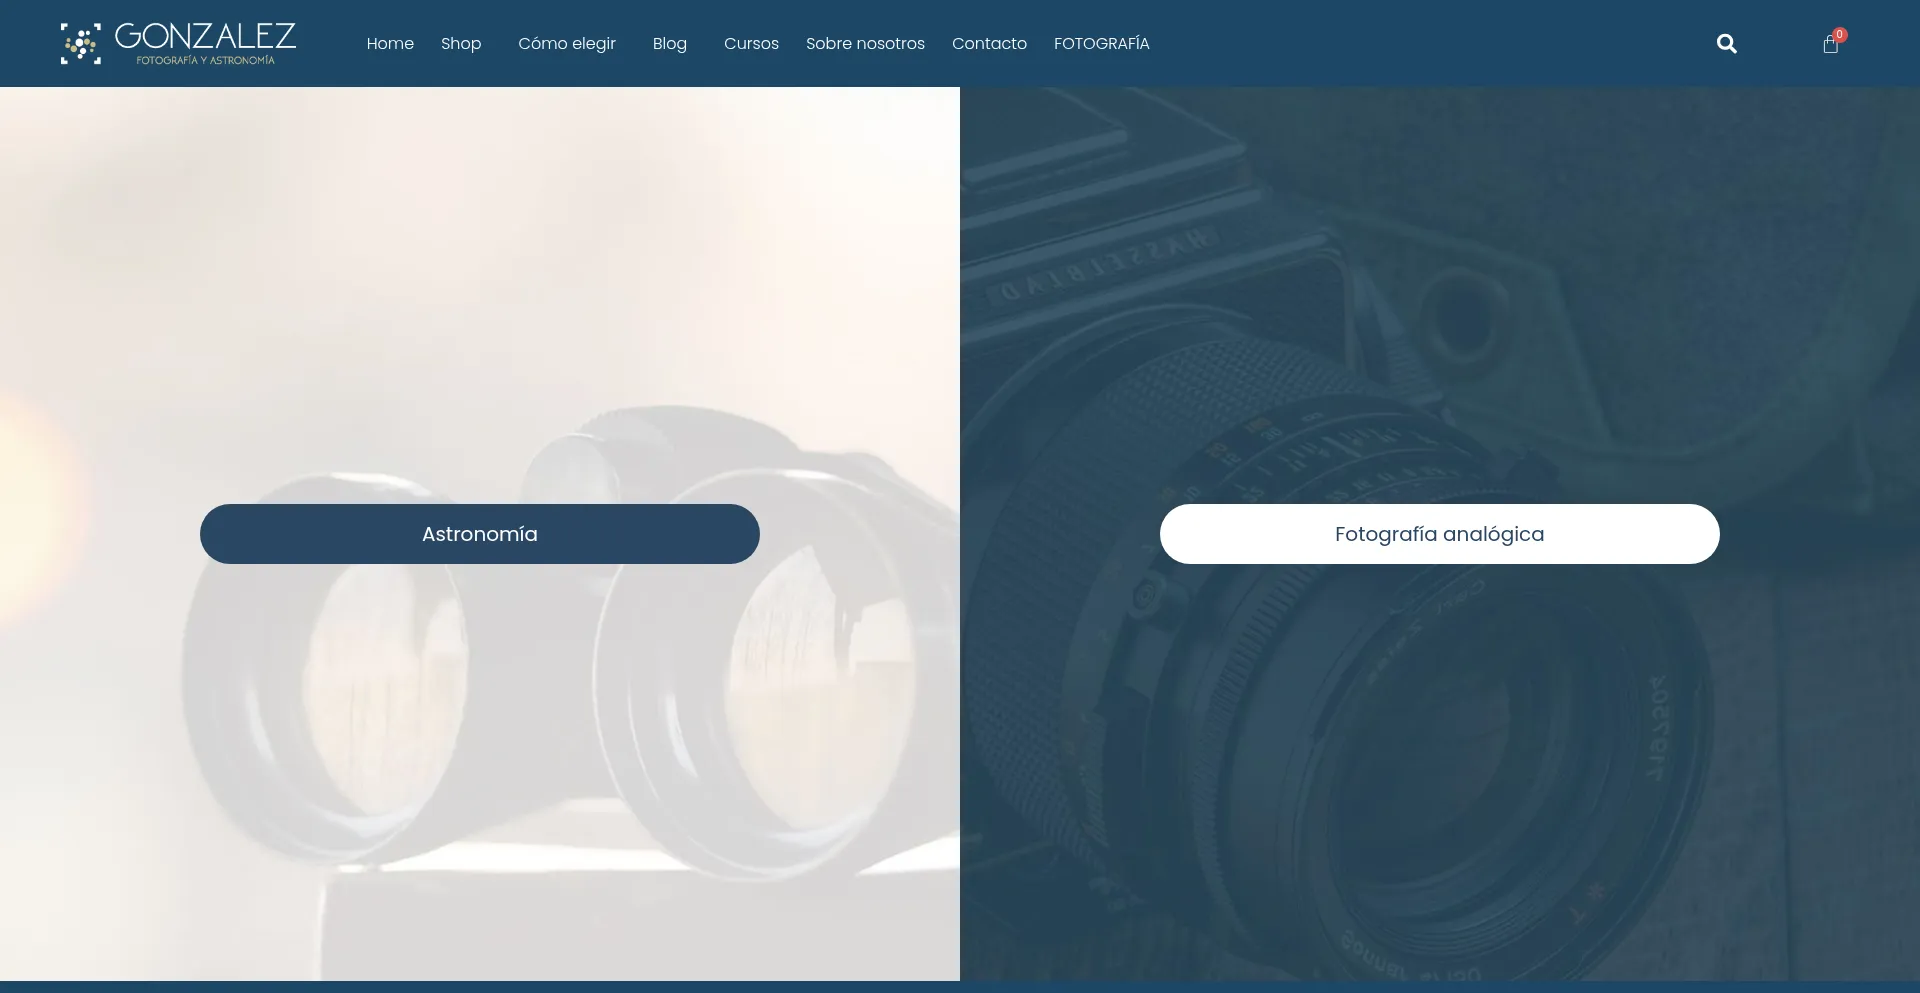This screenshot has width=1920, height=993.
Task: Open the Cómo elegir menu
Action: point(567,44)
